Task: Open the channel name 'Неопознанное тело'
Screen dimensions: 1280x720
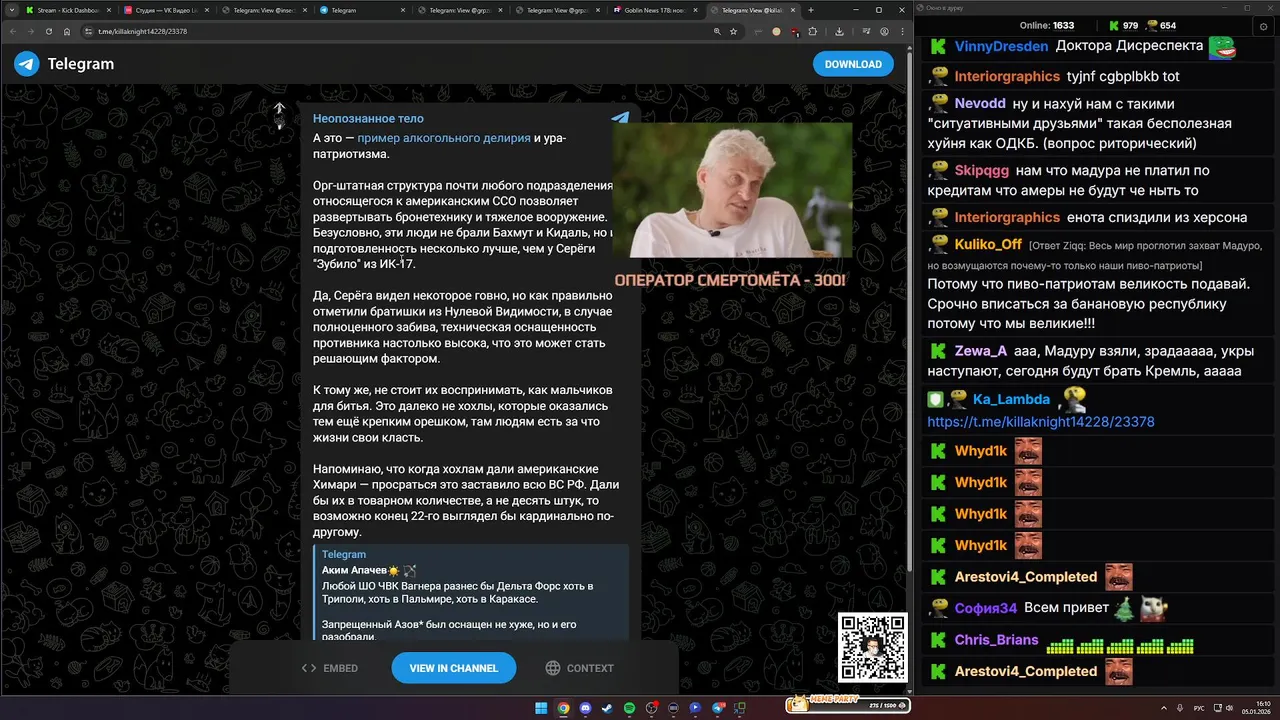Action: 368,118
